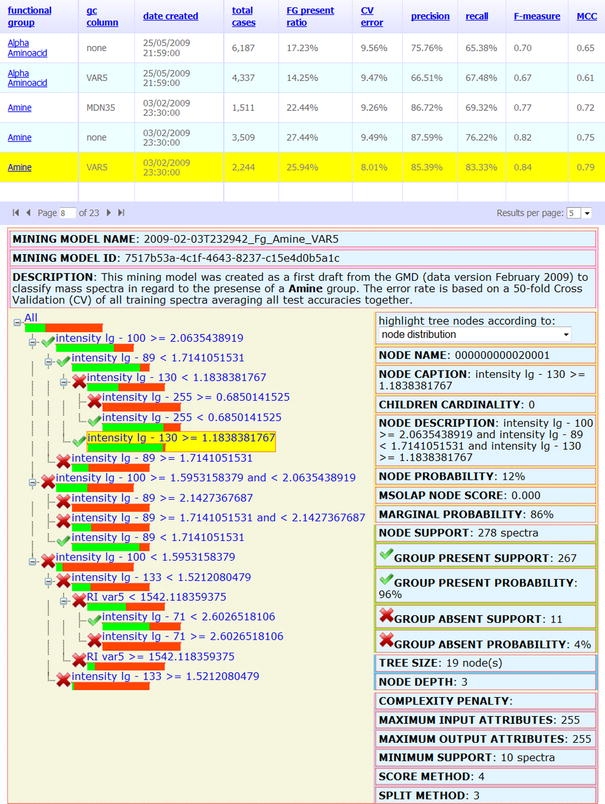Go to first page of results
Image resolution: width=605 pixels, height=804 pixels.
tap(16, 212)
